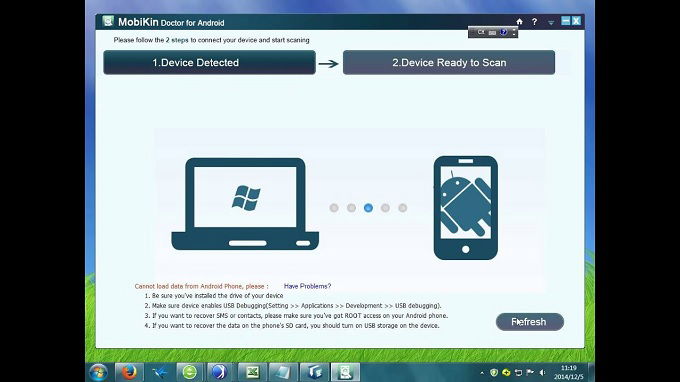Viewport: 680px width, 382px height.
Task: Select the '1.Device Detected' step
Action: coord(209,62)
